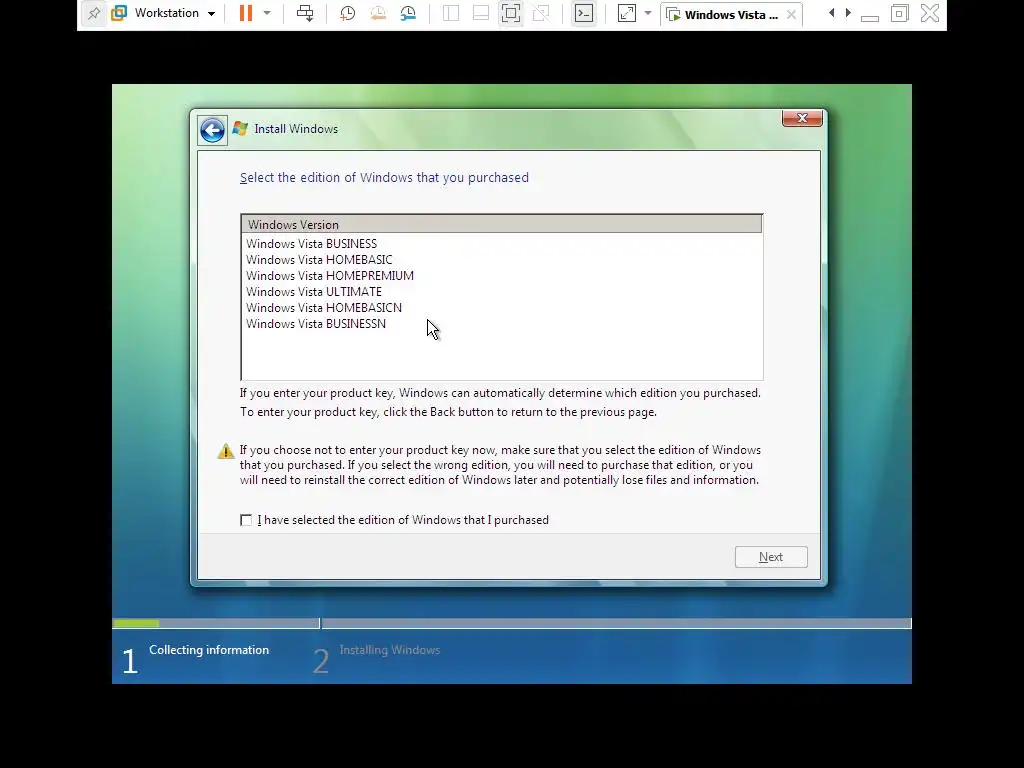Check 'I have selected the edition' checkbox
This screenshot has height=768, width=1024.
246,520
